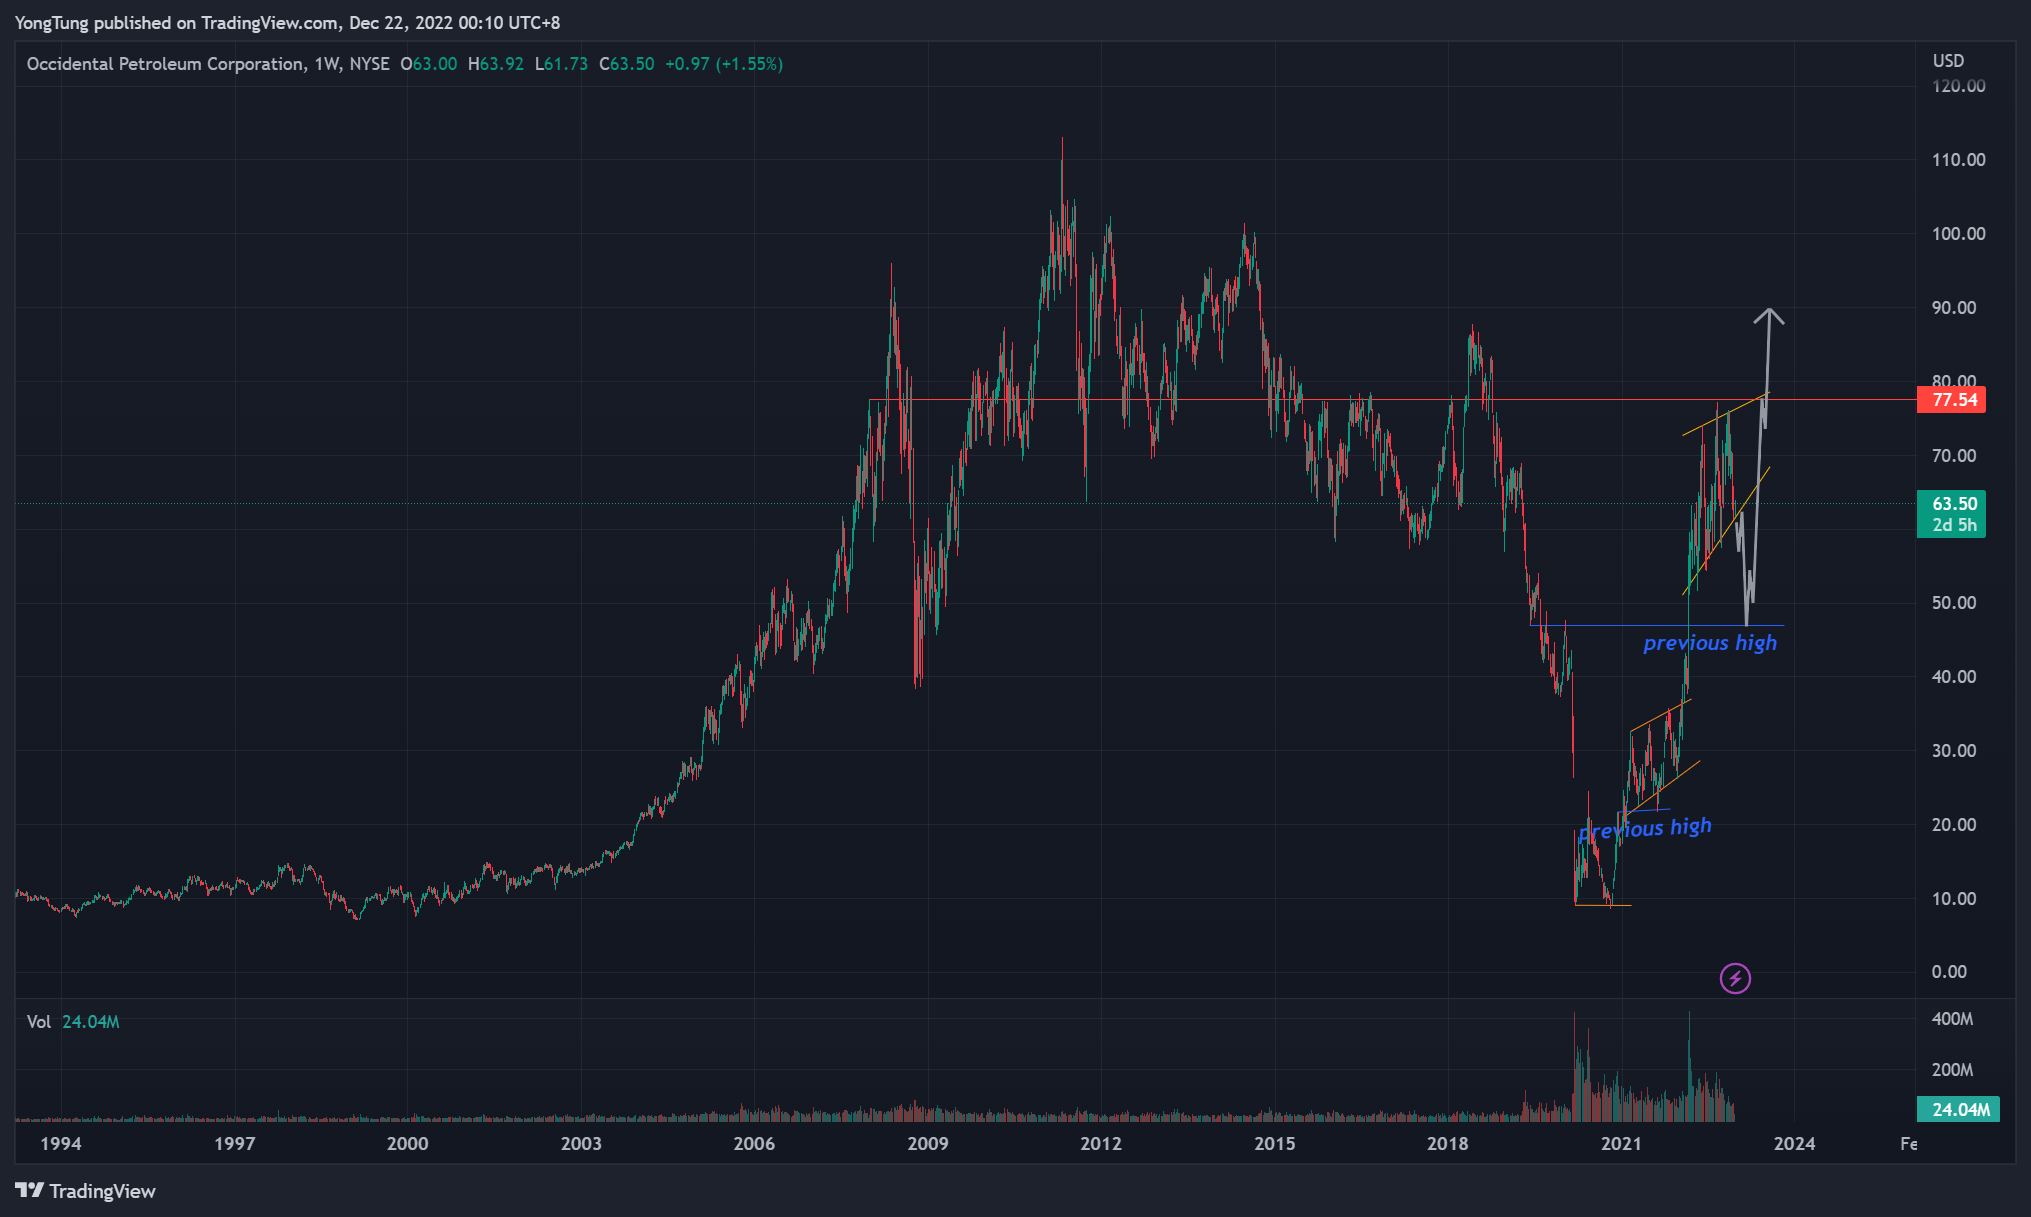Viewport: 2031px width, 1217px height.
Task: Click the 2009 label on time axis
Action: click(927, 1144)
